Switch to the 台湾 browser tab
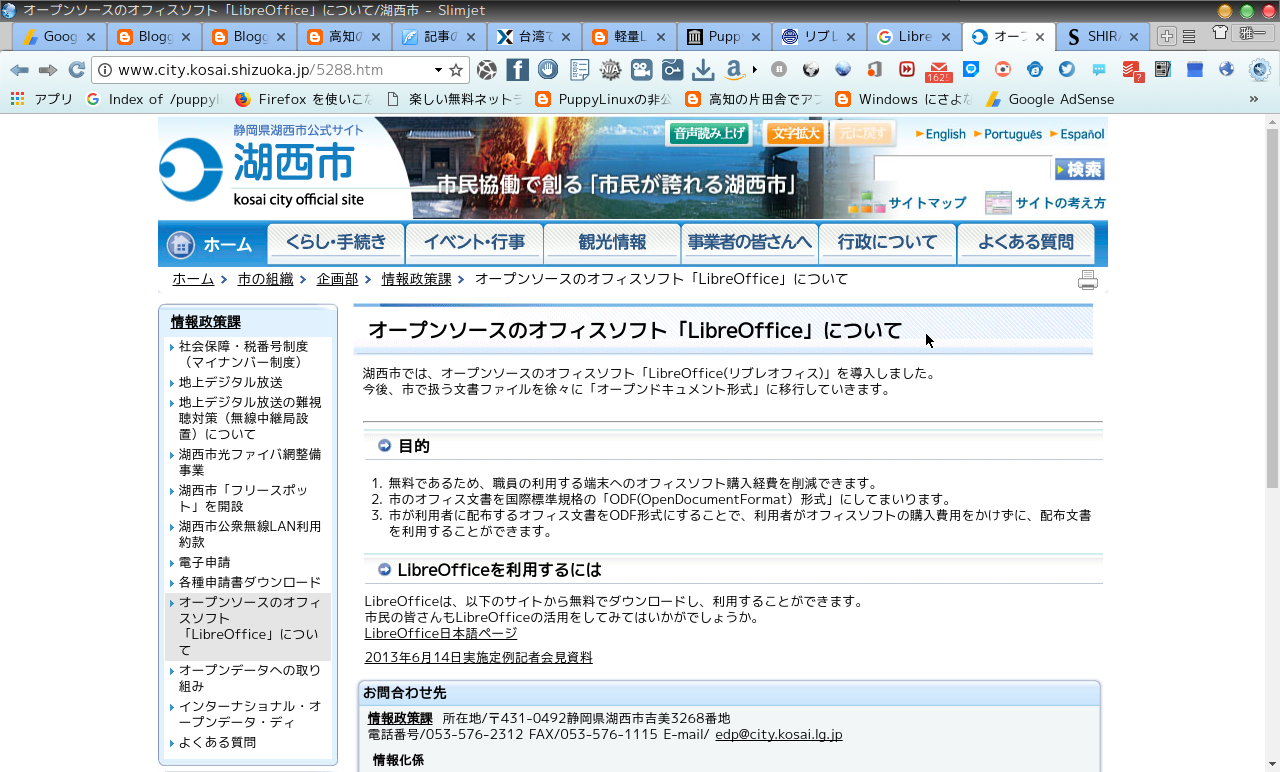This screenshot has width=1280, height=772. tap(534, 37)
